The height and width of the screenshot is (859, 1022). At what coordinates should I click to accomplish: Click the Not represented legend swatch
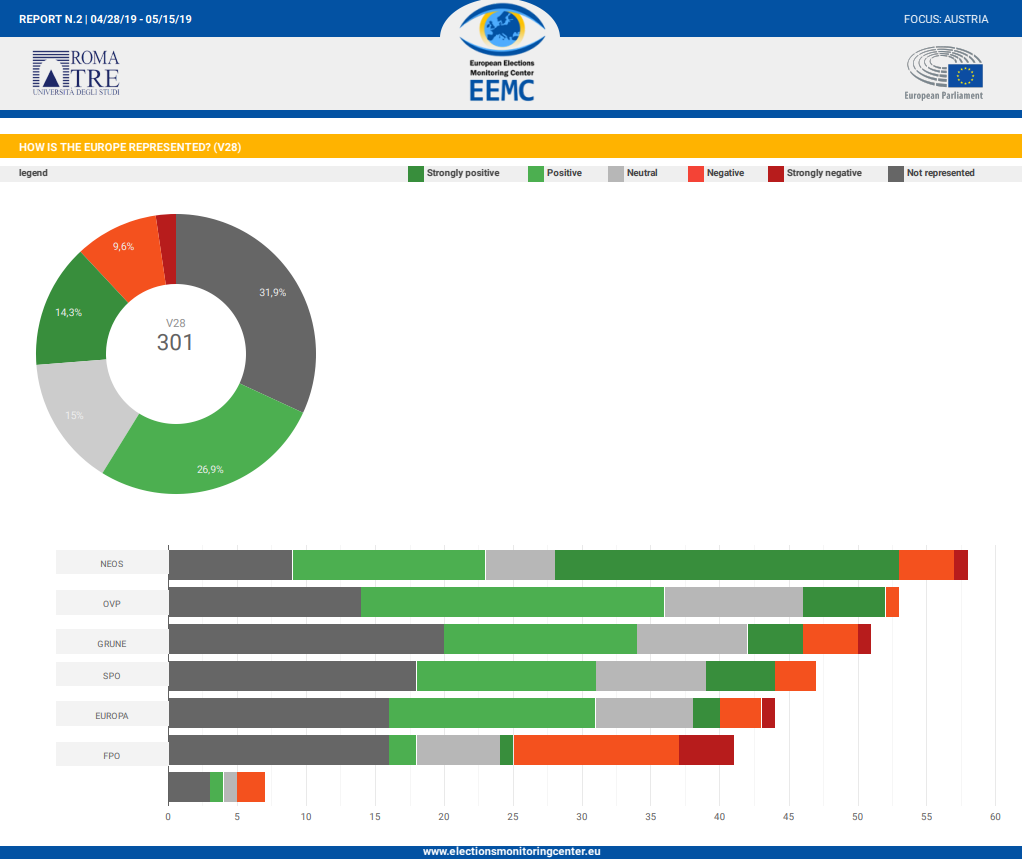coord(895,174)
